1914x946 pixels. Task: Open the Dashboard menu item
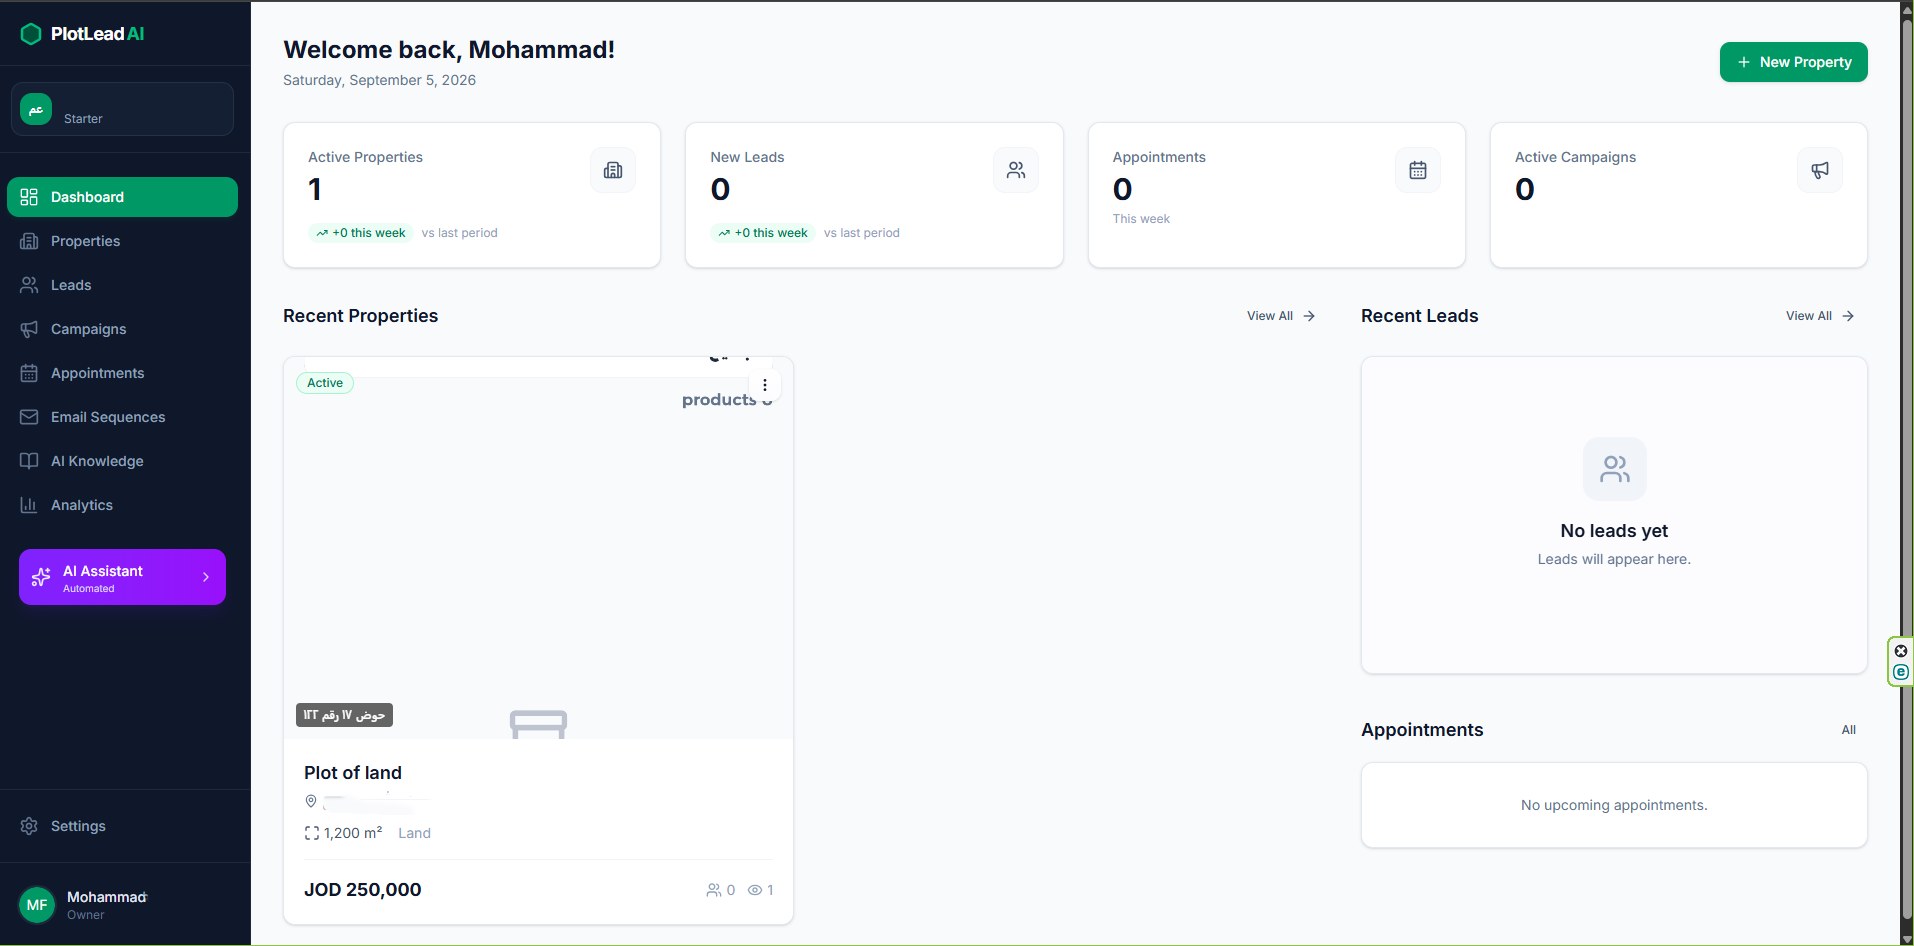[x=122, y=197]
